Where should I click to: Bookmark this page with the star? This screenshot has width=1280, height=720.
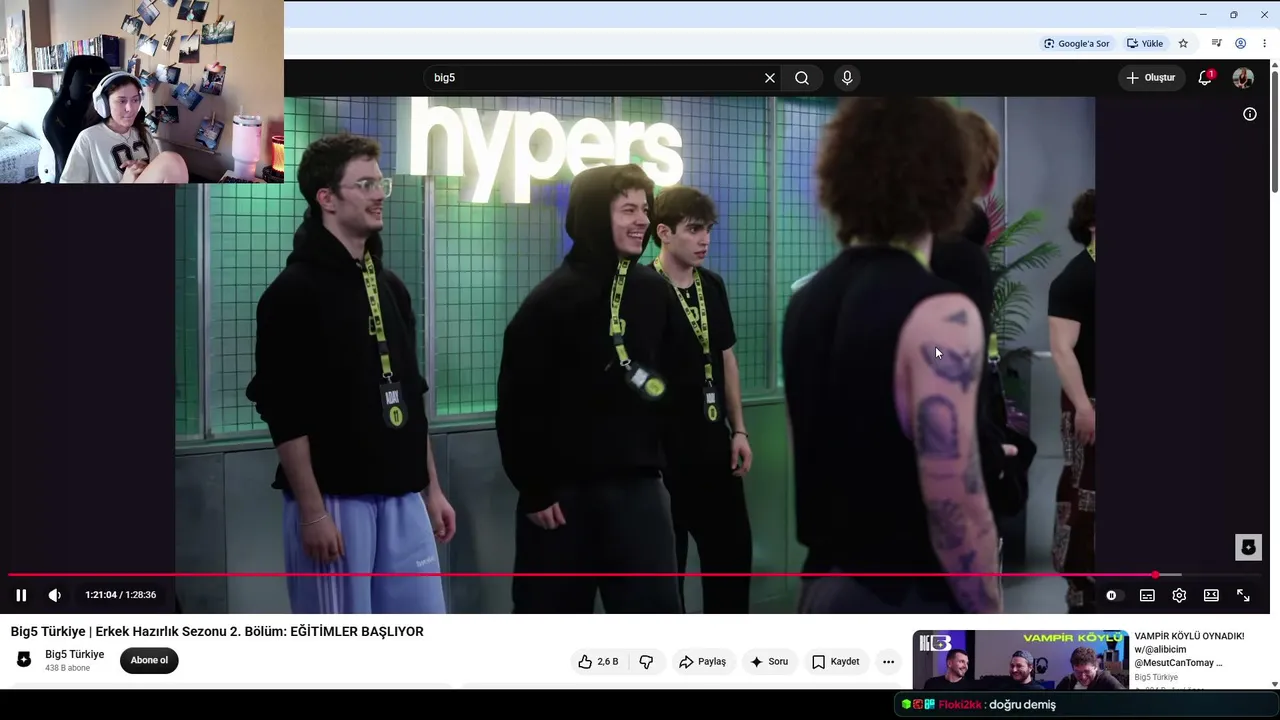click(x=1183, y=44)
